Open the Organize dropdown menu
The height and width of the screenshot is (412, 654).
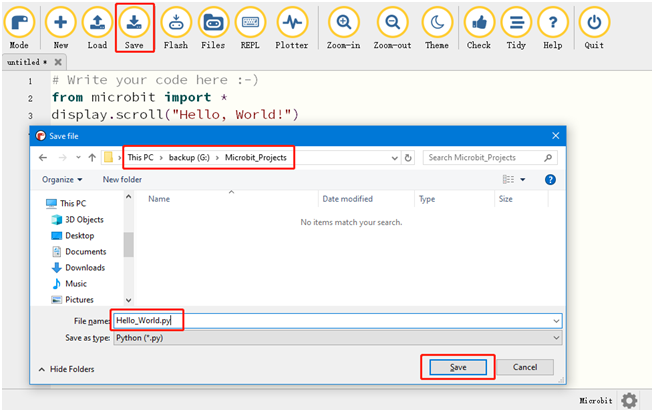pos(64,179)
